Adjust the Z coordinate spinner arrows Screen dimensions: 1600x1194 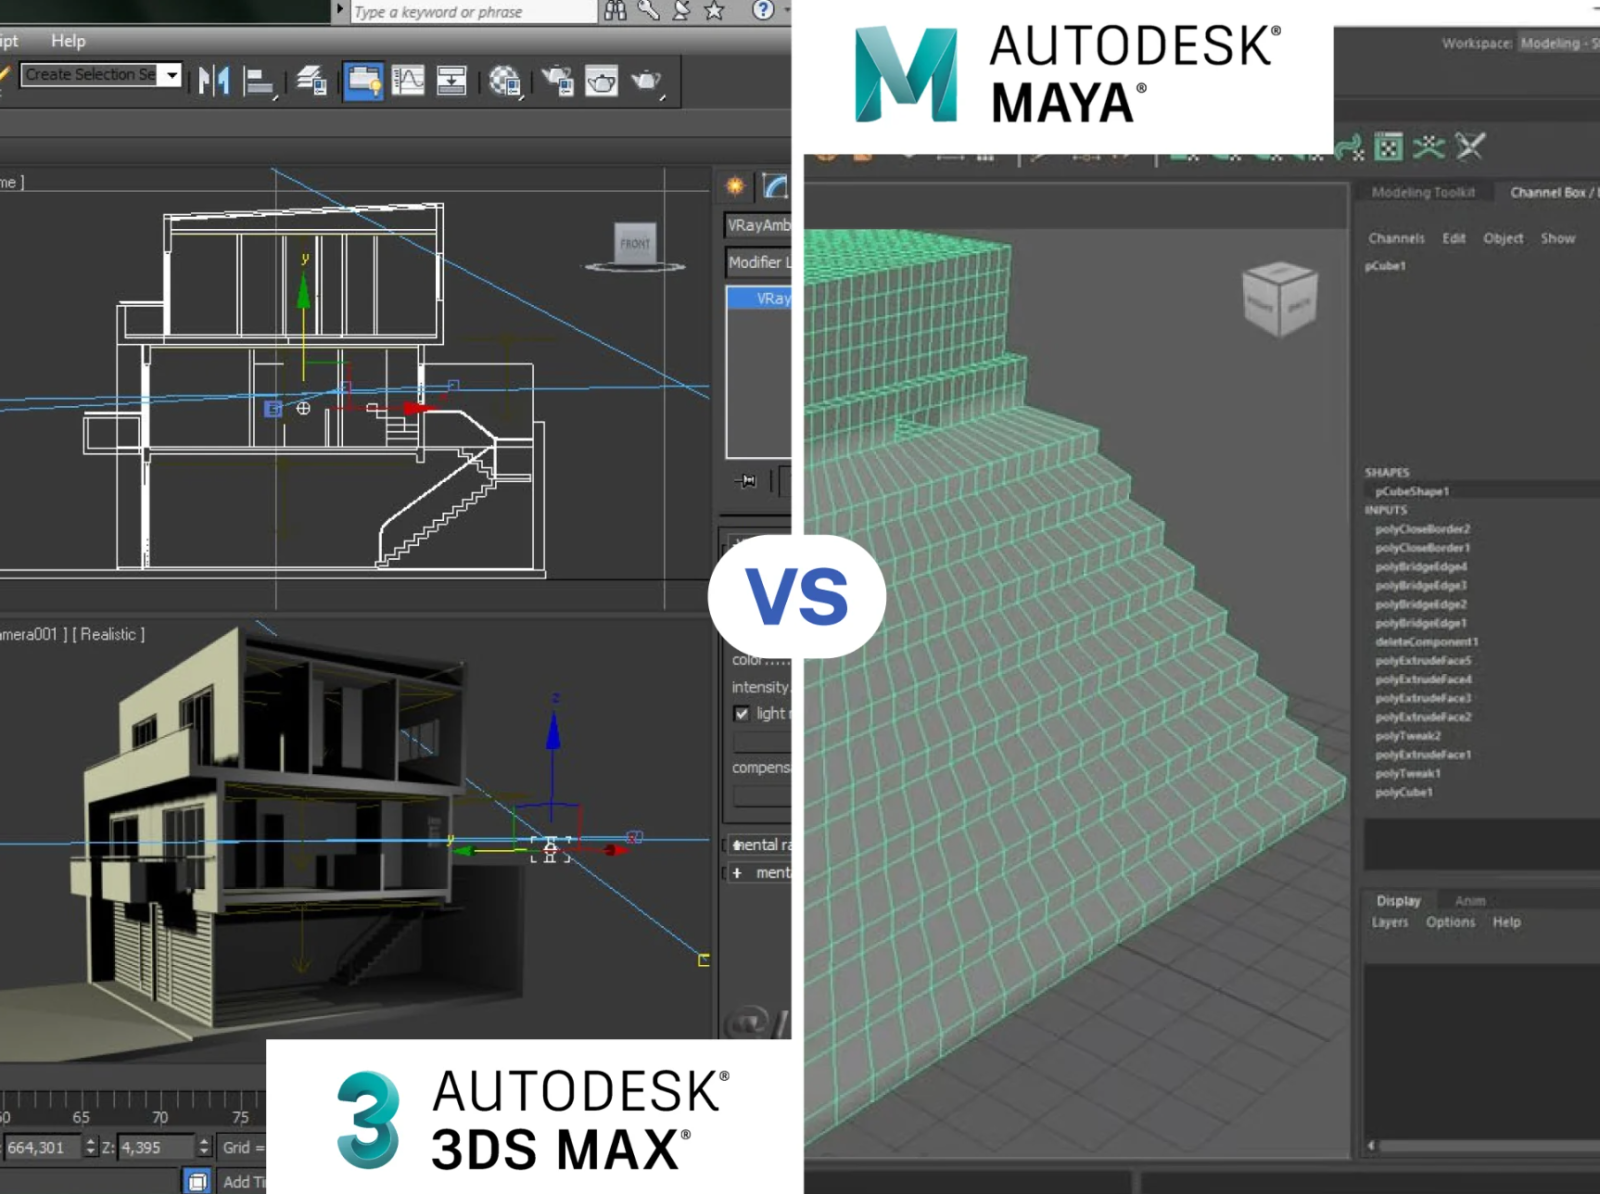pos(204,1147)
